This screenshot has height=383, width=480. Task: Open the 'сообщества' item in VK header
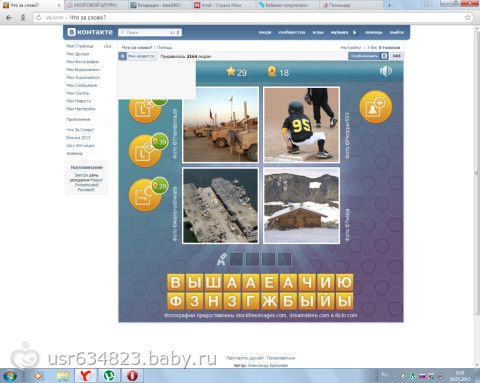pyautogui.click(x=292, y=32)
